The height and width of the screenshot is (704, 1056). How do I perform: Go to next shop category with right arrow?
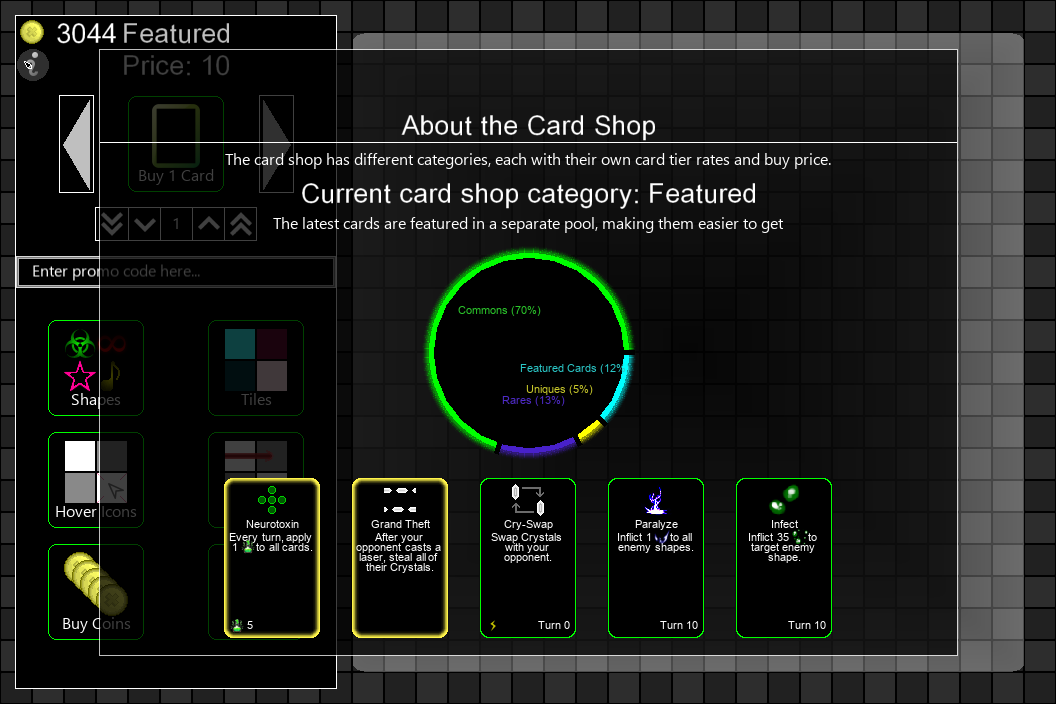pyautogui.click(x=276, y=143)
